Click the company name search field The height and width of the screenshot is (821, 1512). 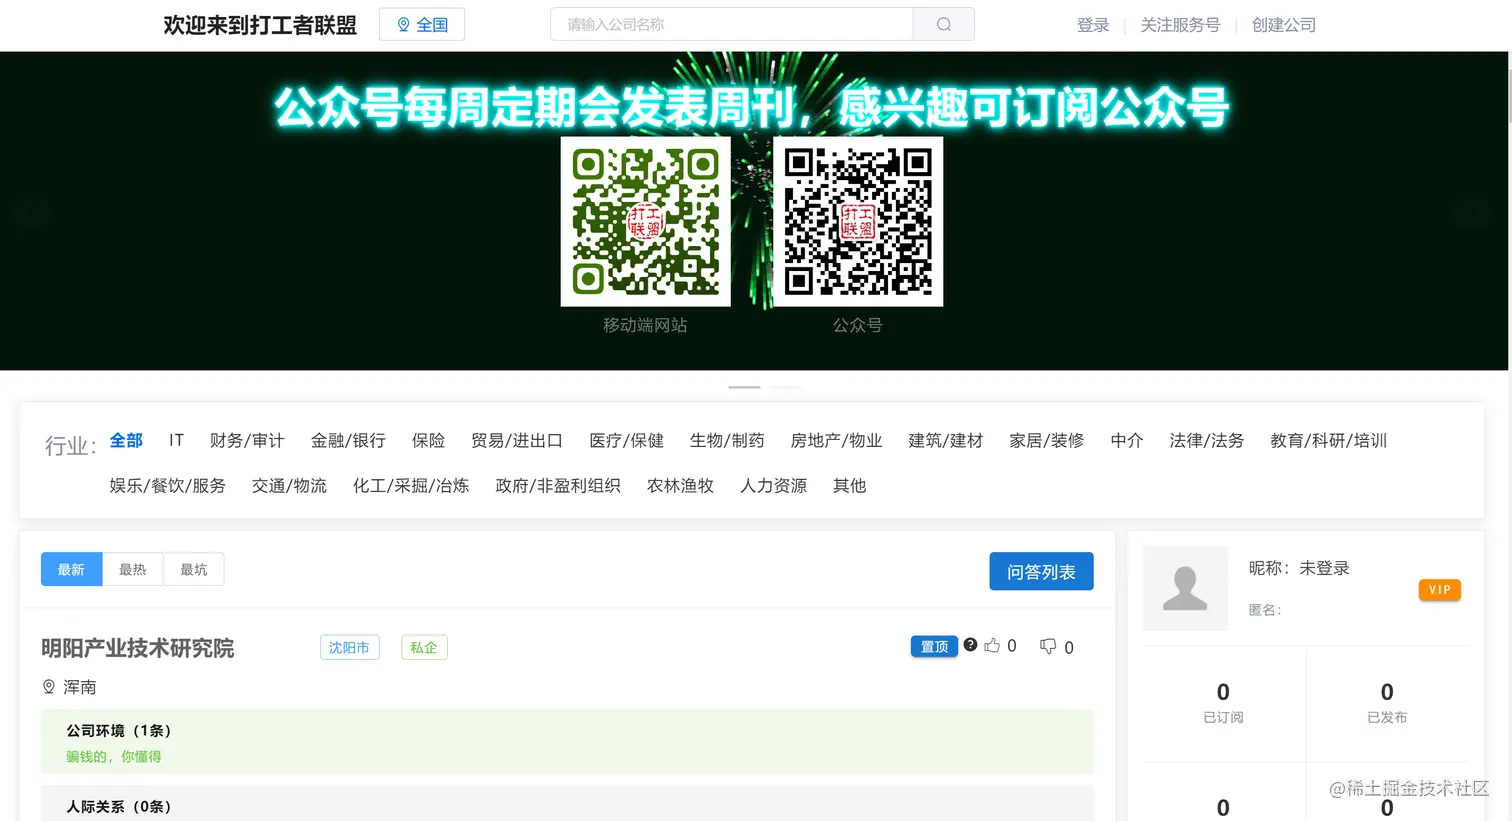(x=731, y=24)
